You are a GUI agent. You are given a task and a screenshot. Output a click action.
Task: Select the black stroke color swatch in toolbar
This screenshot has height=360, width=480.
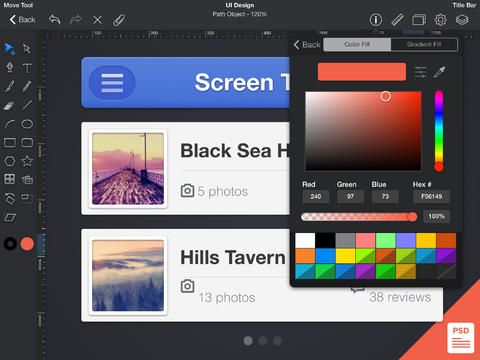[x=10, y=244]
